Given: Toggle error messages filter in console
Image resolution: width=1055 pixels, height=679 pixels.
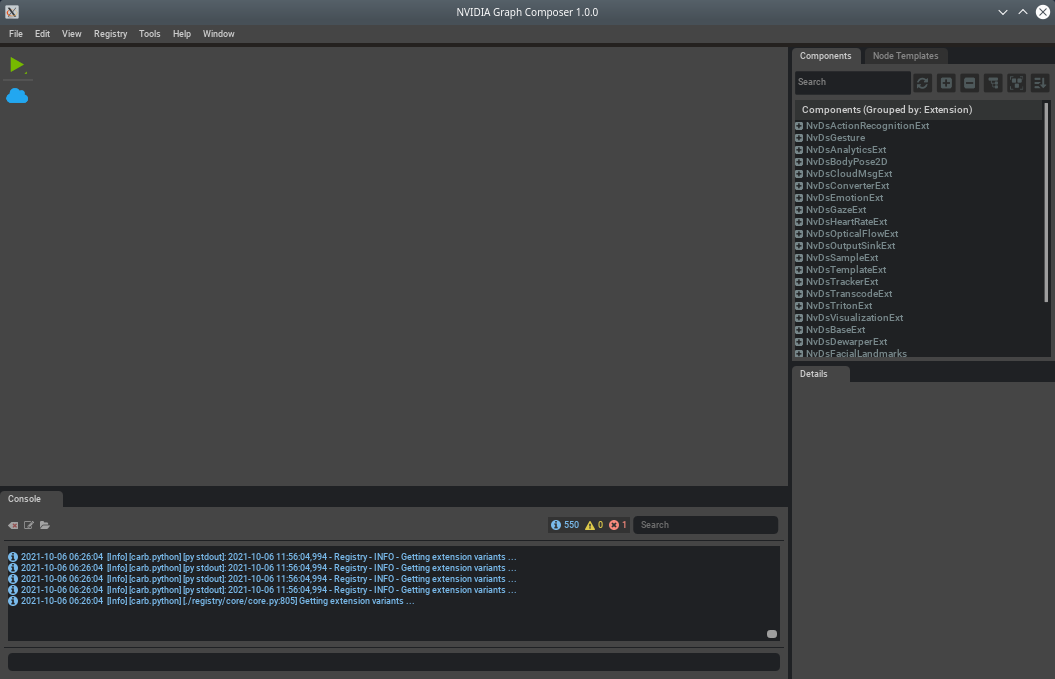Looking at the screenshot, I should 618,525.
